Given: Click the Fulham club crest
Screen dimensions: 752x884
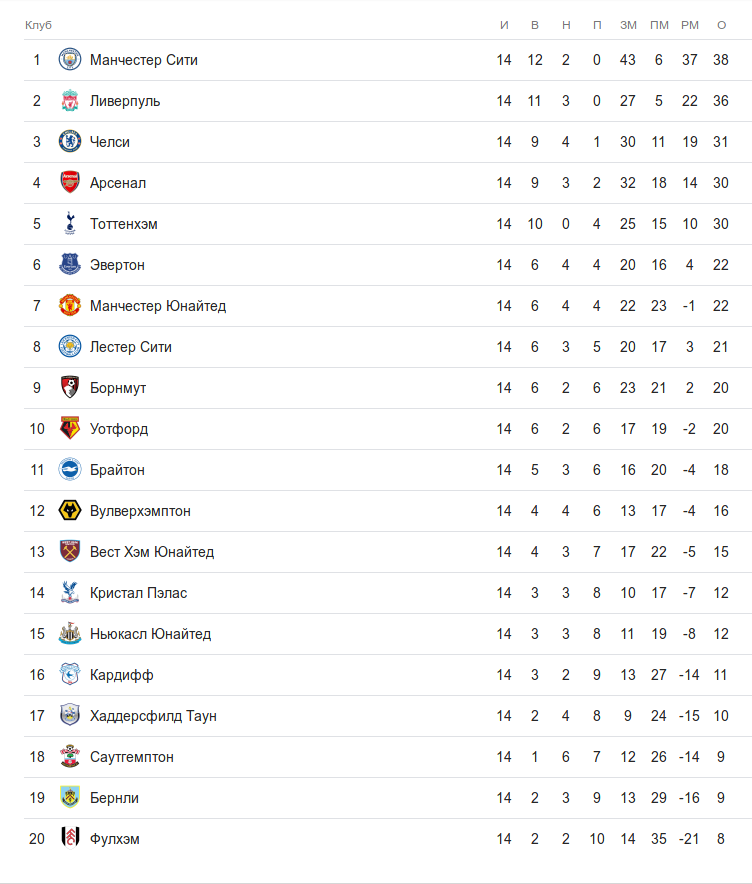Looking at the screenshot, I should pos(69,839).
